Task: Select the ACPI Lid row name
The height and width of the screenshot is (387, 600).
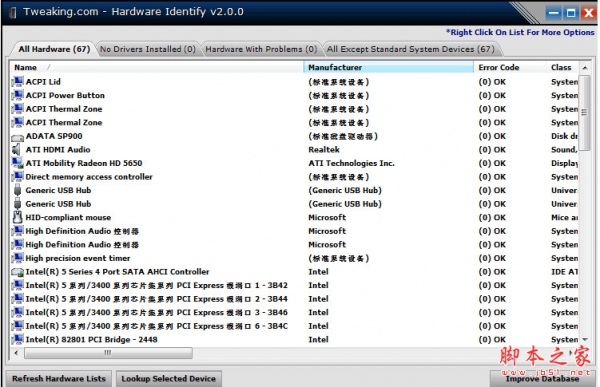Action: [x=43, y=82]
